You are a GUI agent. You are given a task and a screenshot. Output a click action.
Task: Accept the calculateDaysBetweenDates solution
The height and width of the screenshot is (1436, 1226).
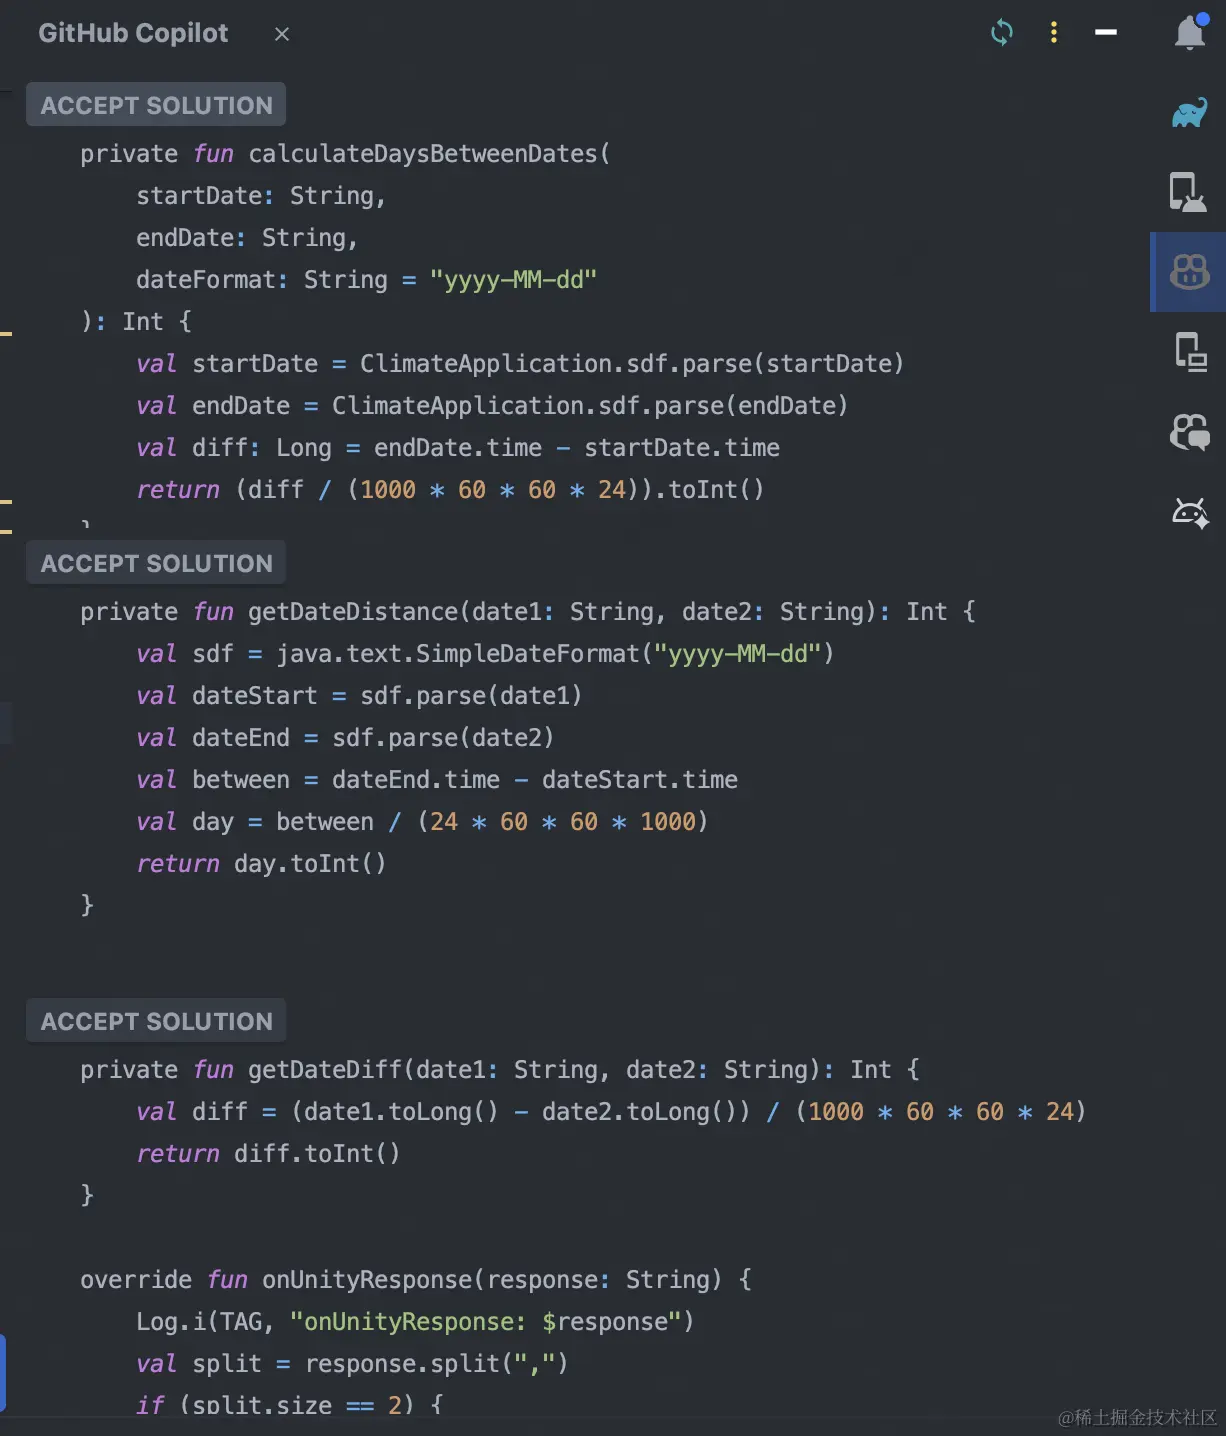(x=155, y=104)
